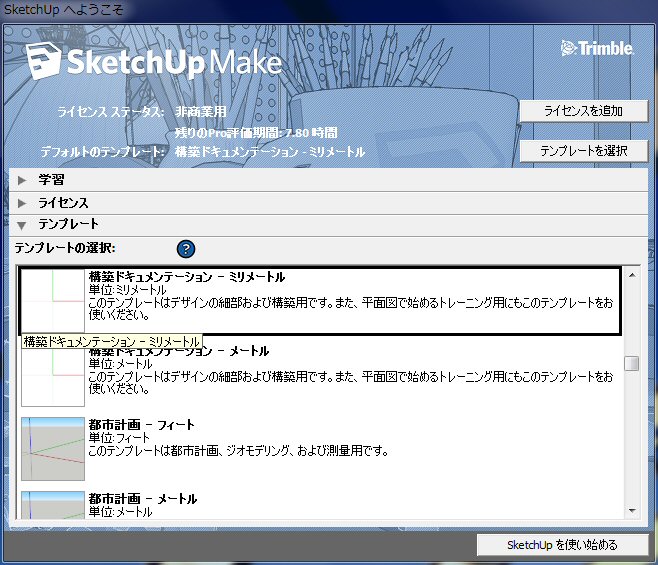The image size is (658, 565).
Task: Choose 構築ドキュメンテーション - ミリメートル template title
Action: pos(187,277)
